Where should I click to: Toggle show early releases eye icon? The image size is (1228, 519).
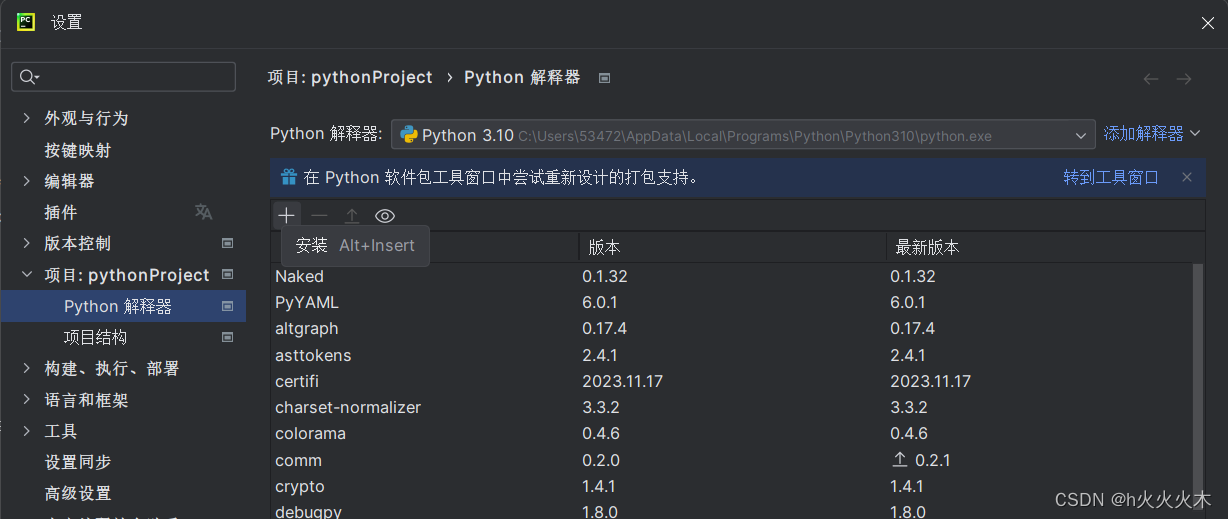385,215
